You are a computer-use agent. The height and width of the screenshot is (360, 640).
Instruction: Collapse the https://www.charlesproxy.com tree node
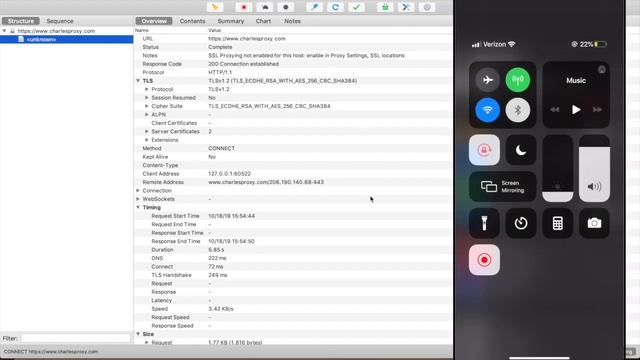tap(4, 31)
